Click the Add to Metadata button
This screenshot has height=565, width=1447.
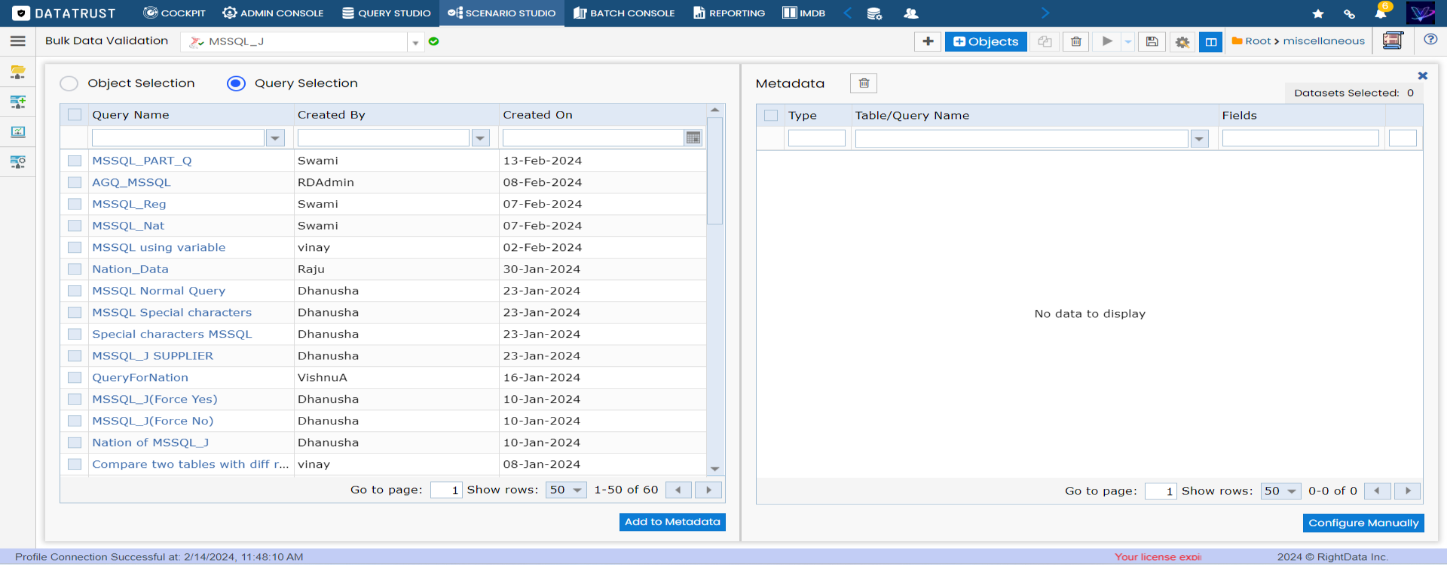[672, 522]
